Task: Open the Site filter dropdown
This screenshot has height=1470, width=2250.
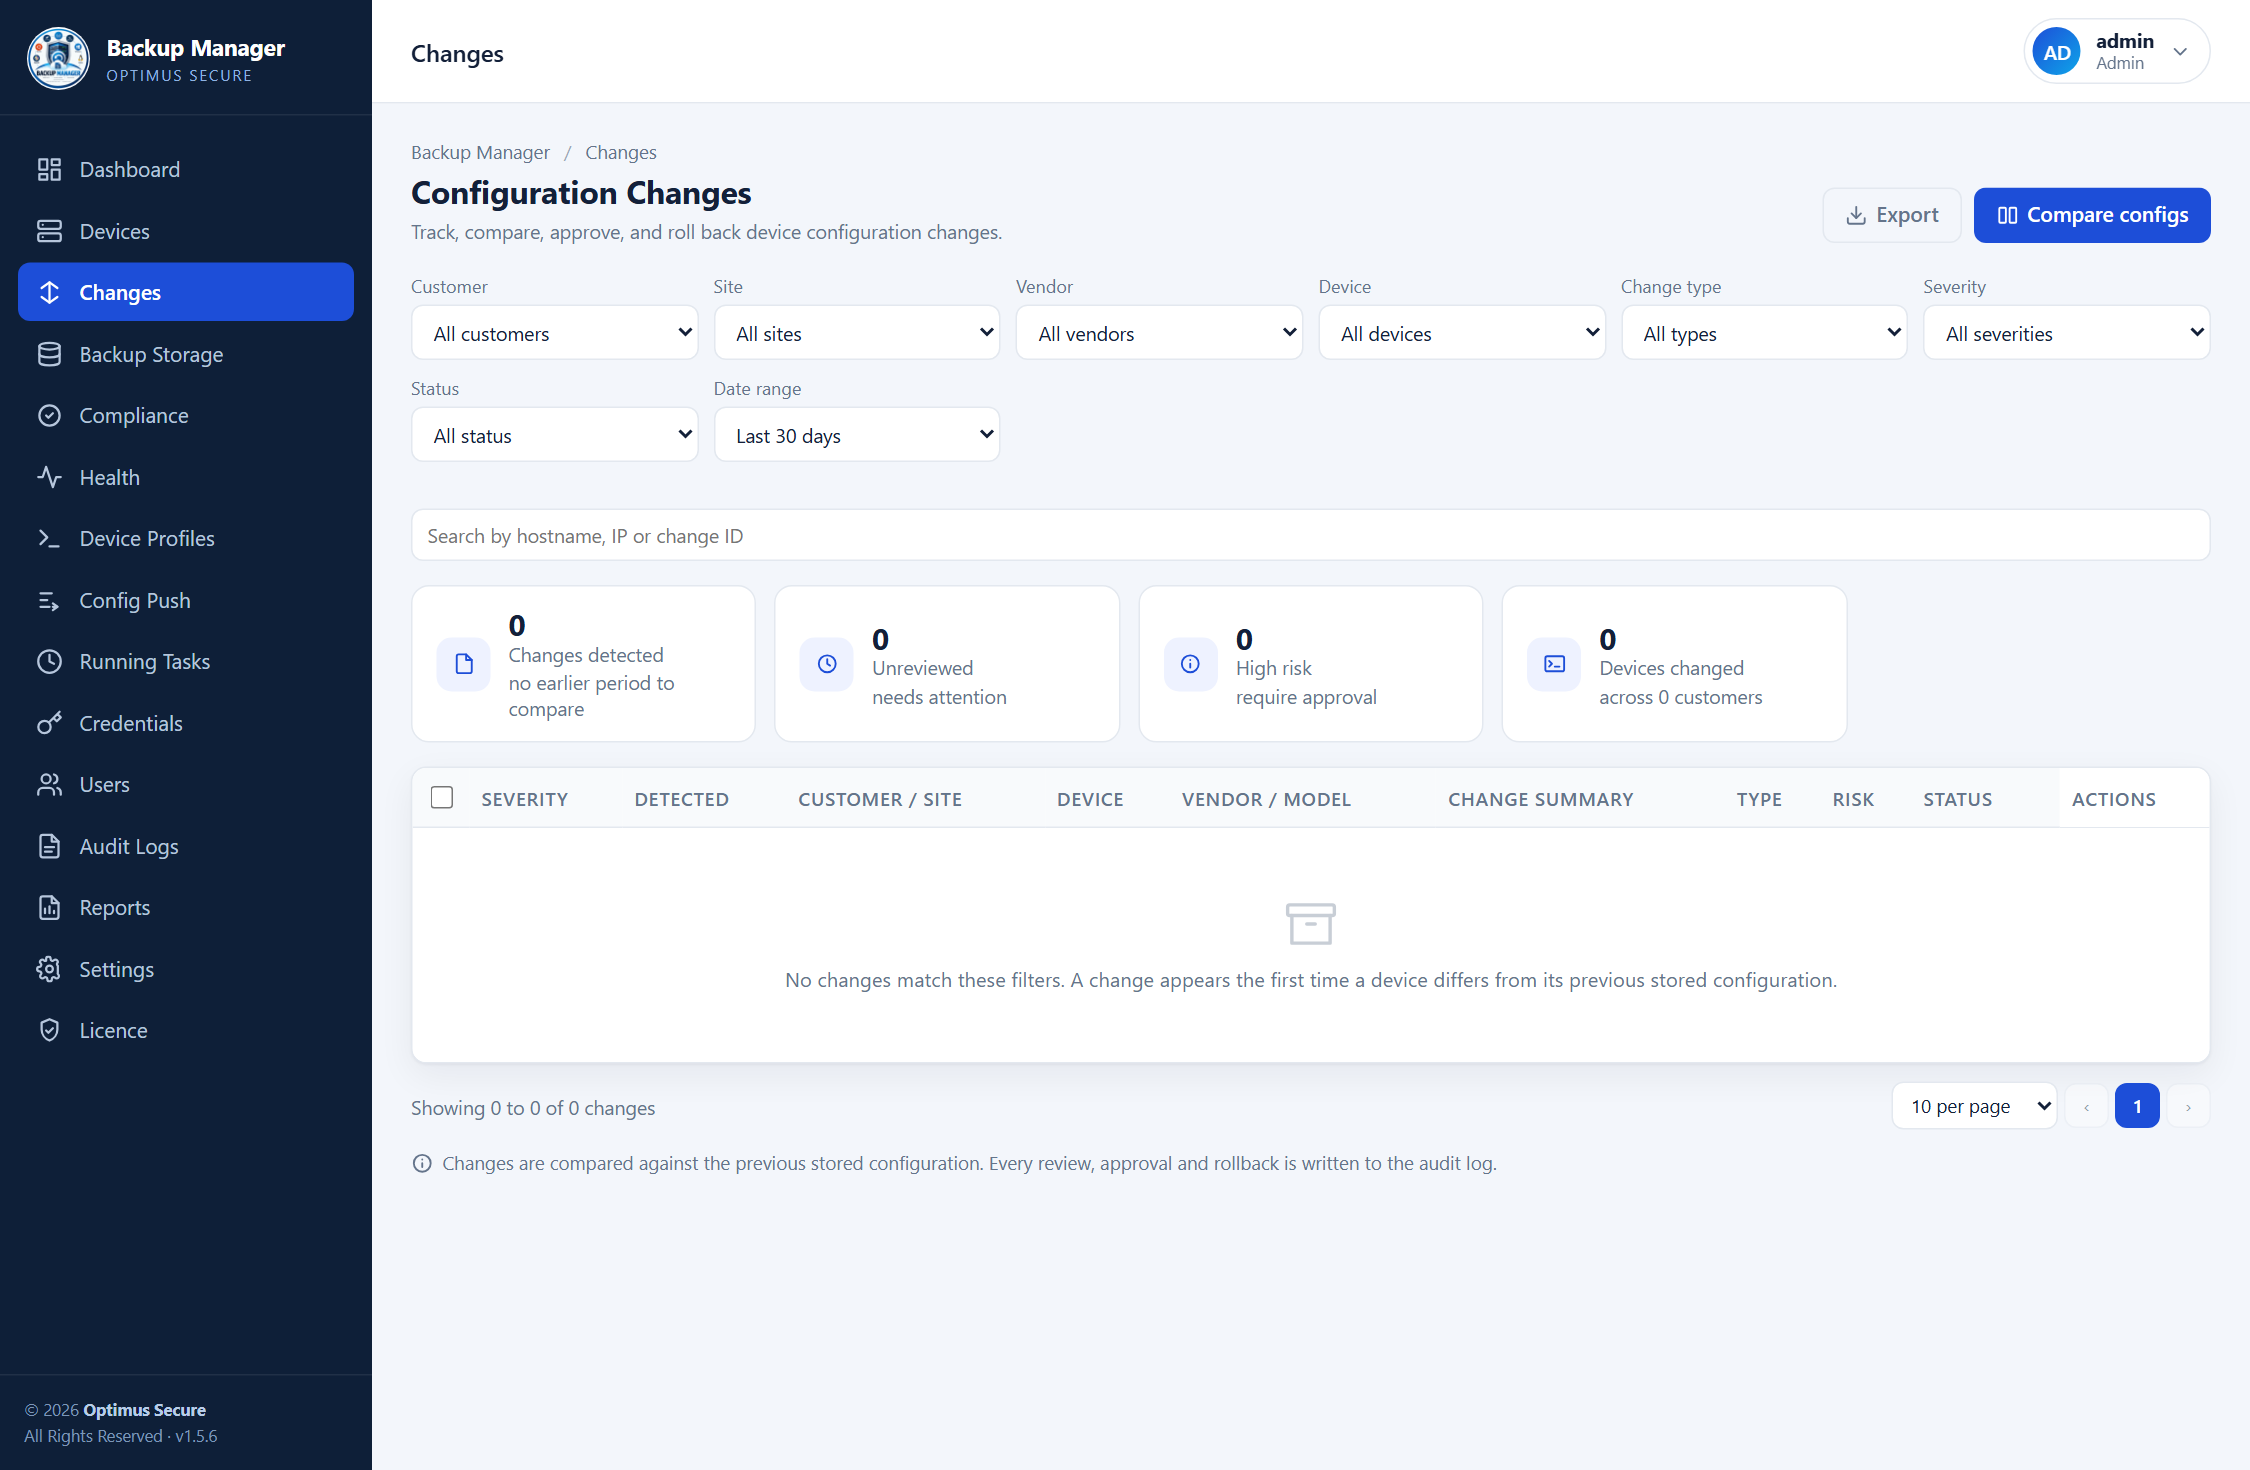Action: (x=857, y=333)
